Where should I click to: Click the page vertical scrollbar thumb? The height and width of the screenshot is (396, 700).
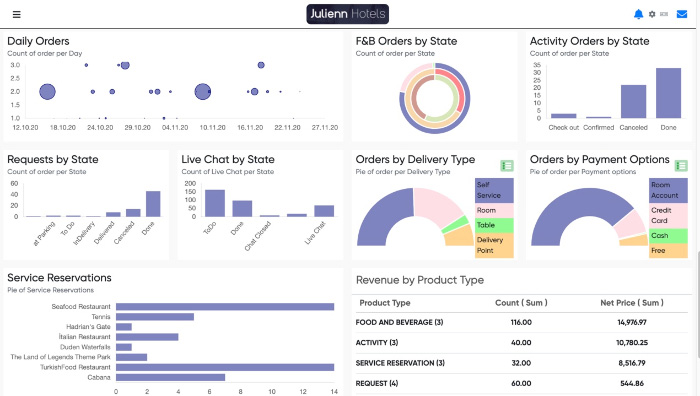(698, 304)
